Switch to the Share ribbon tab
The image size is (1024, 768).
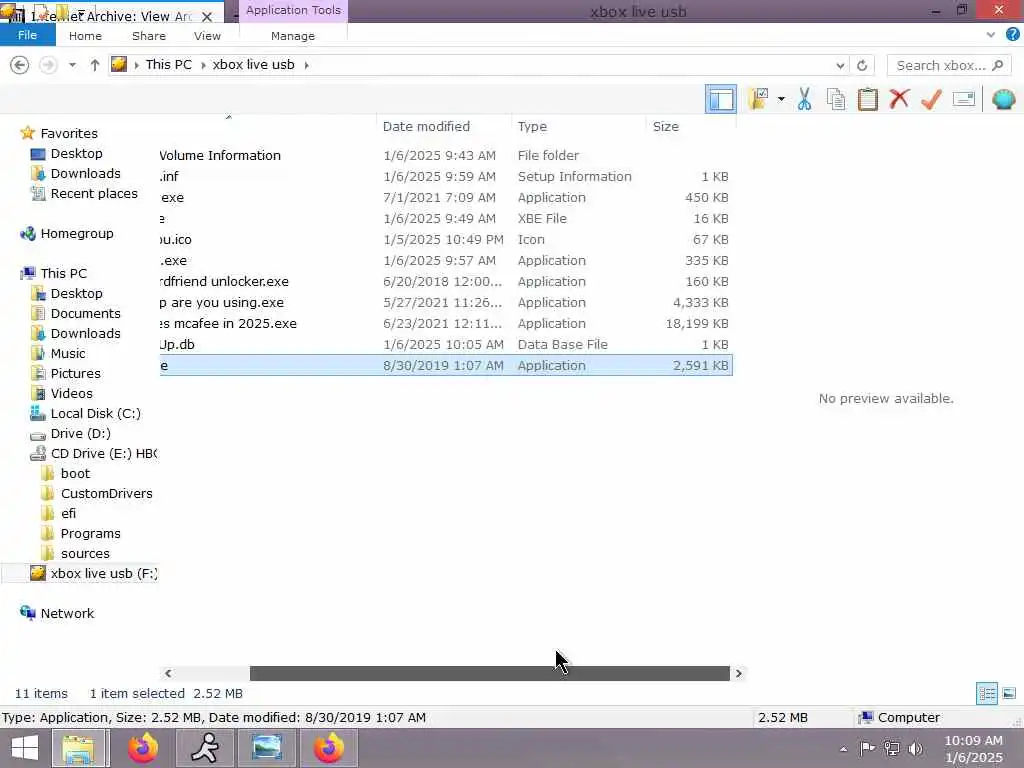coord(149,36)
